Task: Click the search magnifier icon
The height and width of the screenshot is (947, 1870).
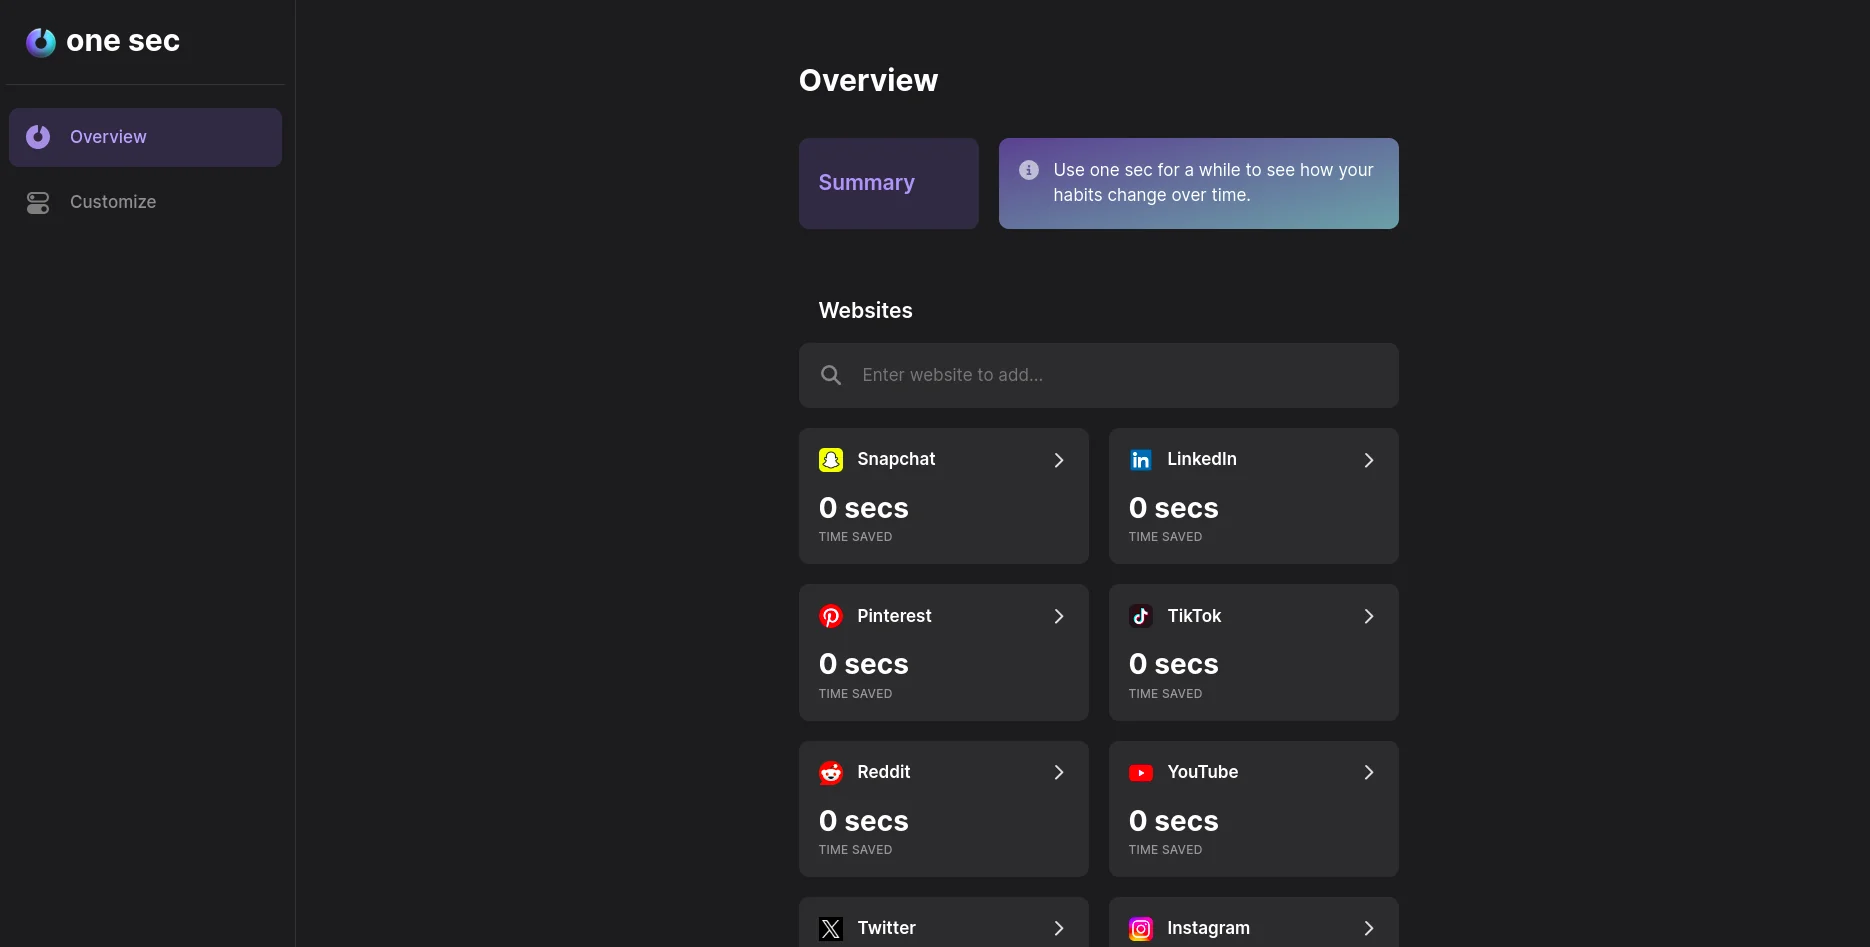Action: click(831, 375)
